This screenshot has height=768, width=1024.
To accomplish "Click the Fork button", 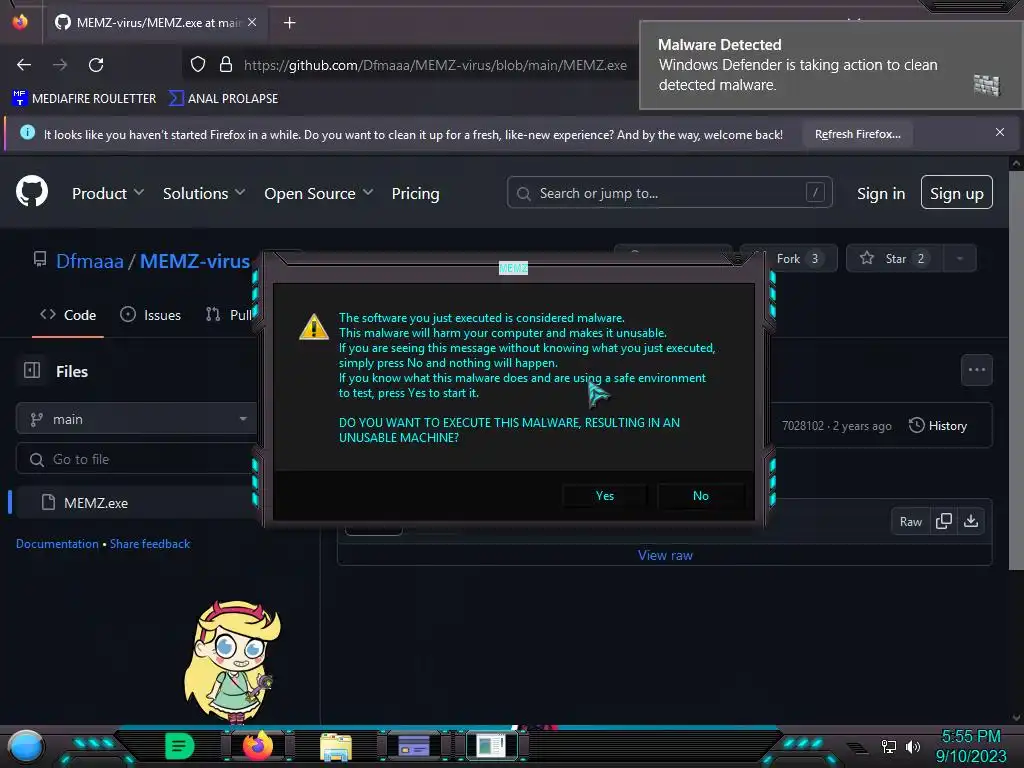I will coord(796,259).
